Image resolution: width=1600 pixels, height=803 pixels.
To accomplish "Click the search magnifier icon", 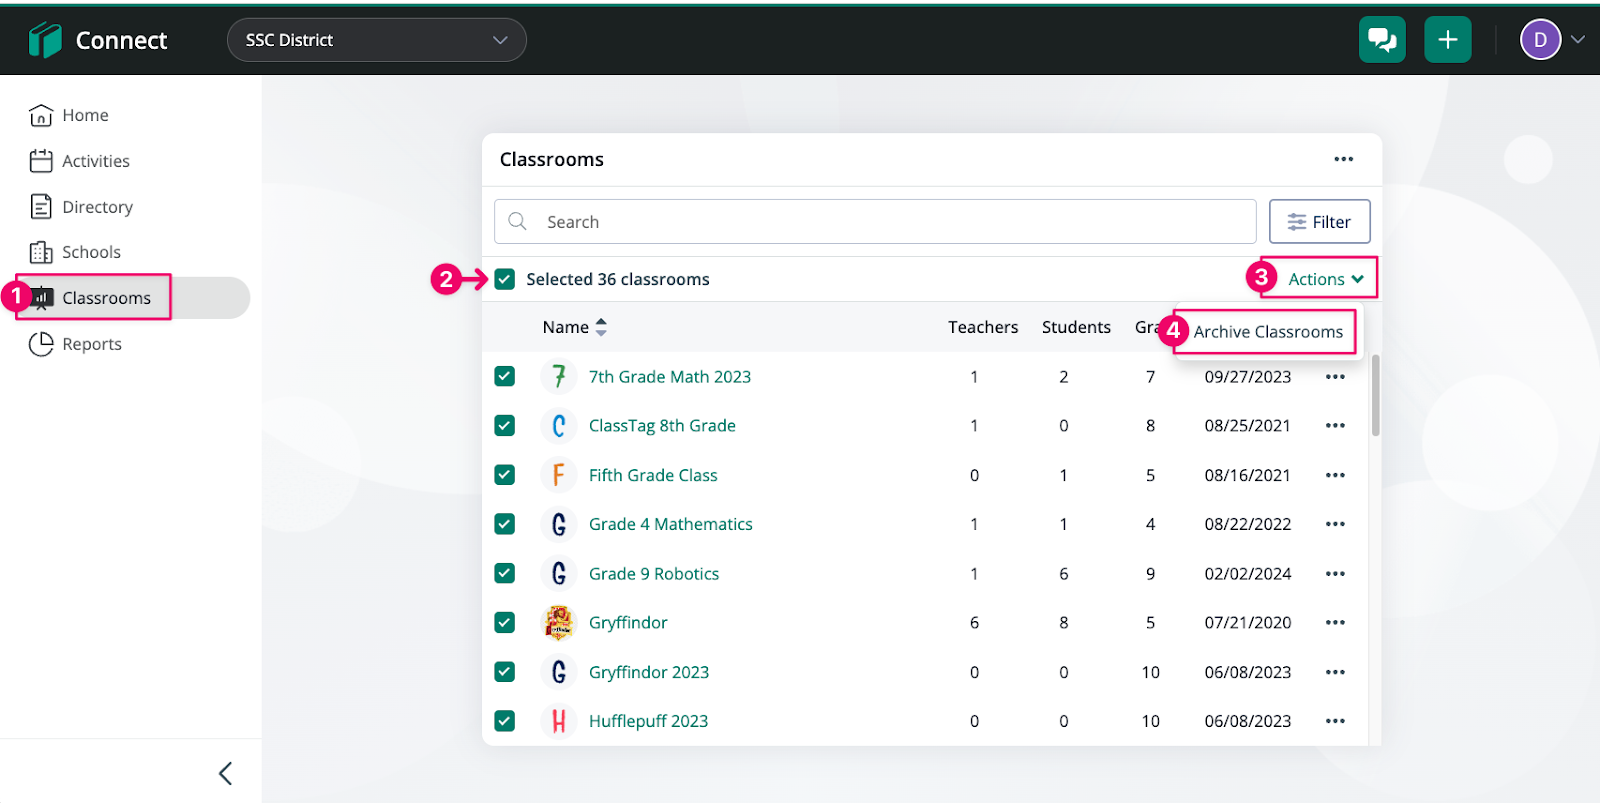I will click(x=517, y=221).
